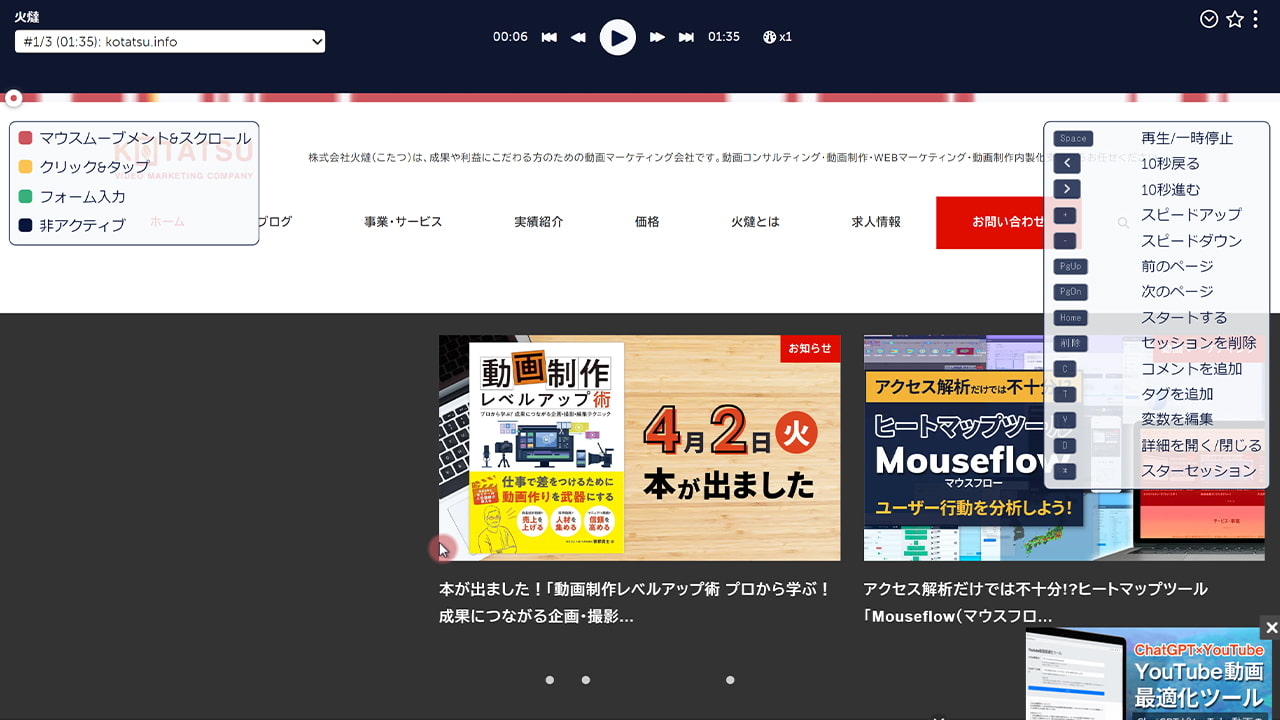Click the 火燵 session title
This screenshot has height=720, width=1280.
coord(27,16)
